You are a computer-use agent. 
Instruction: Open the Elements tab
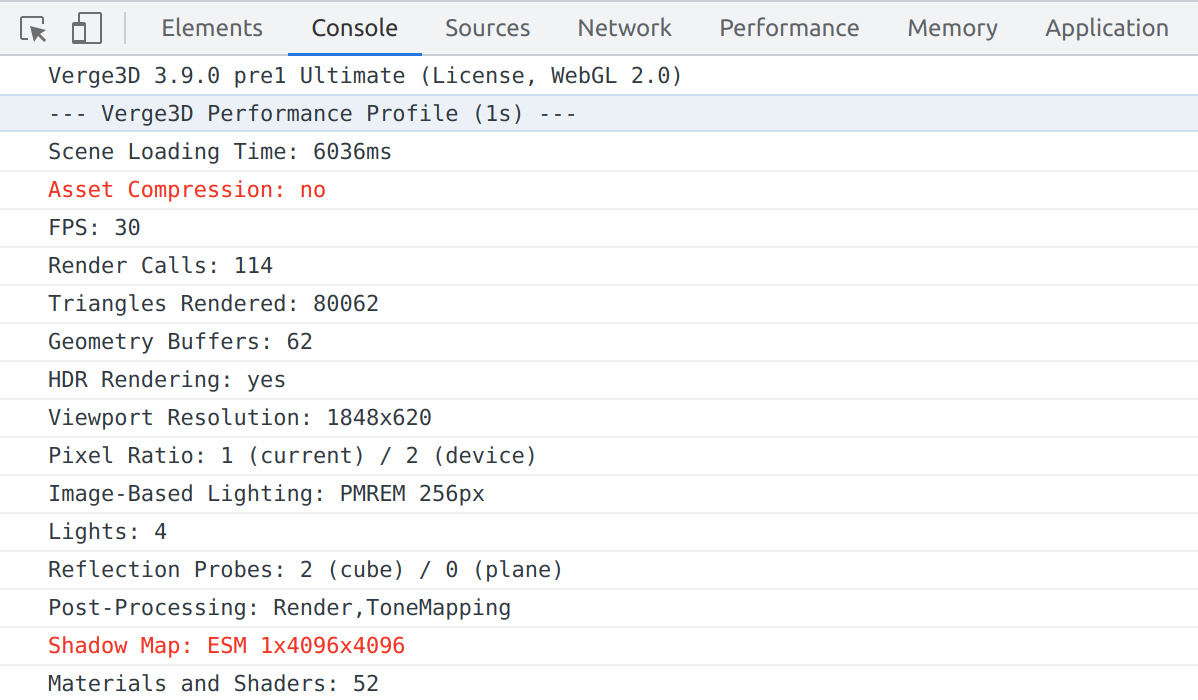212,28
